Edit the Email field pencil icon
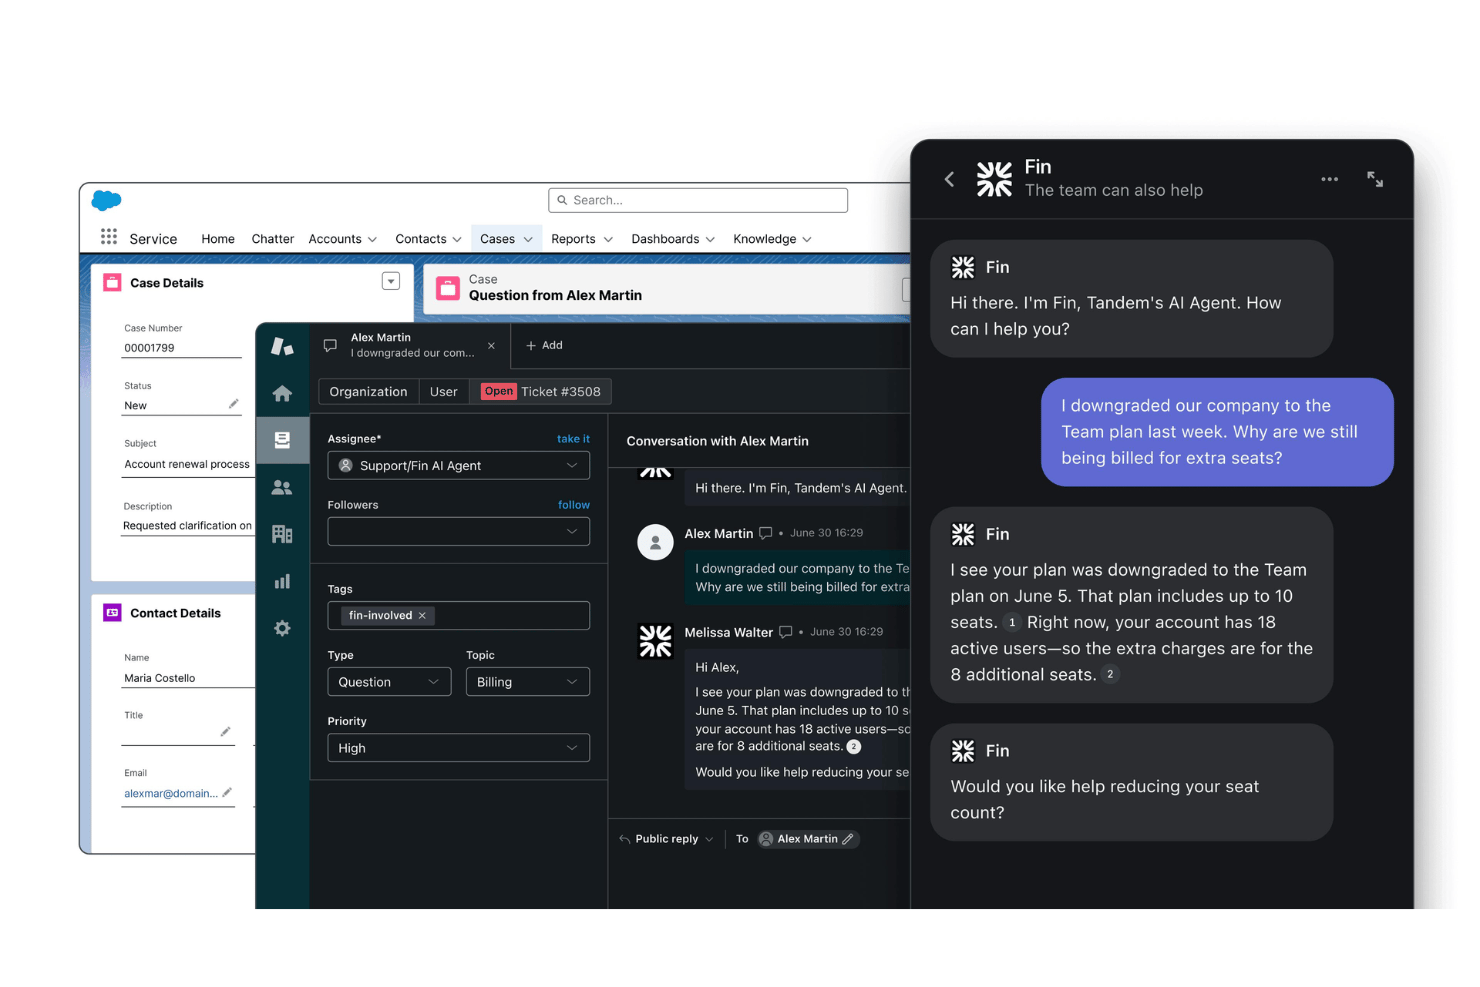The image size is (1480, 987). (227, 792)
